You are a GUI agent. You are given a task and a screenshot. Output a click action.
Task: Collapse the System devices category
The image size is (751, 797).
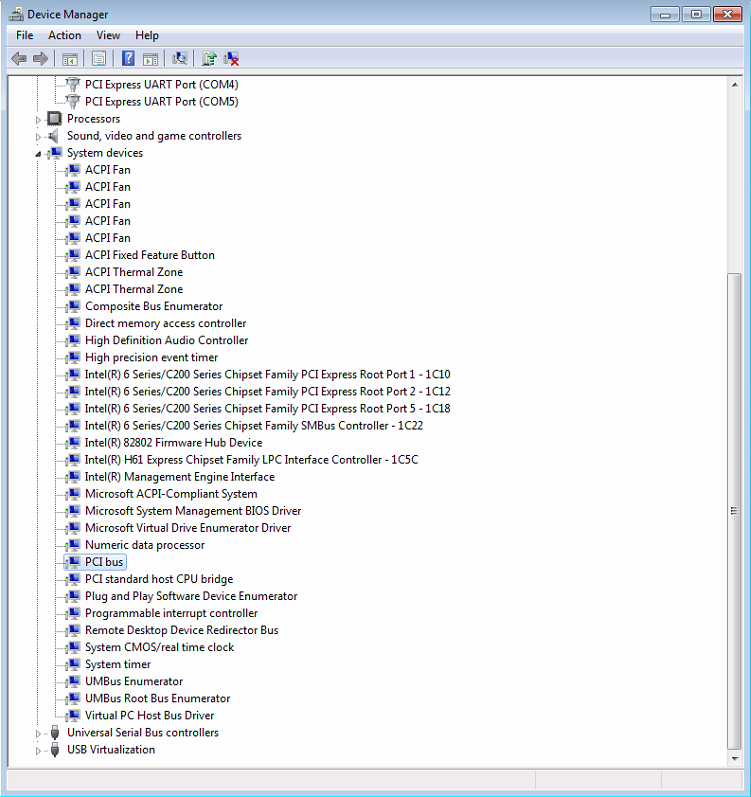click(x=39, y=154)
